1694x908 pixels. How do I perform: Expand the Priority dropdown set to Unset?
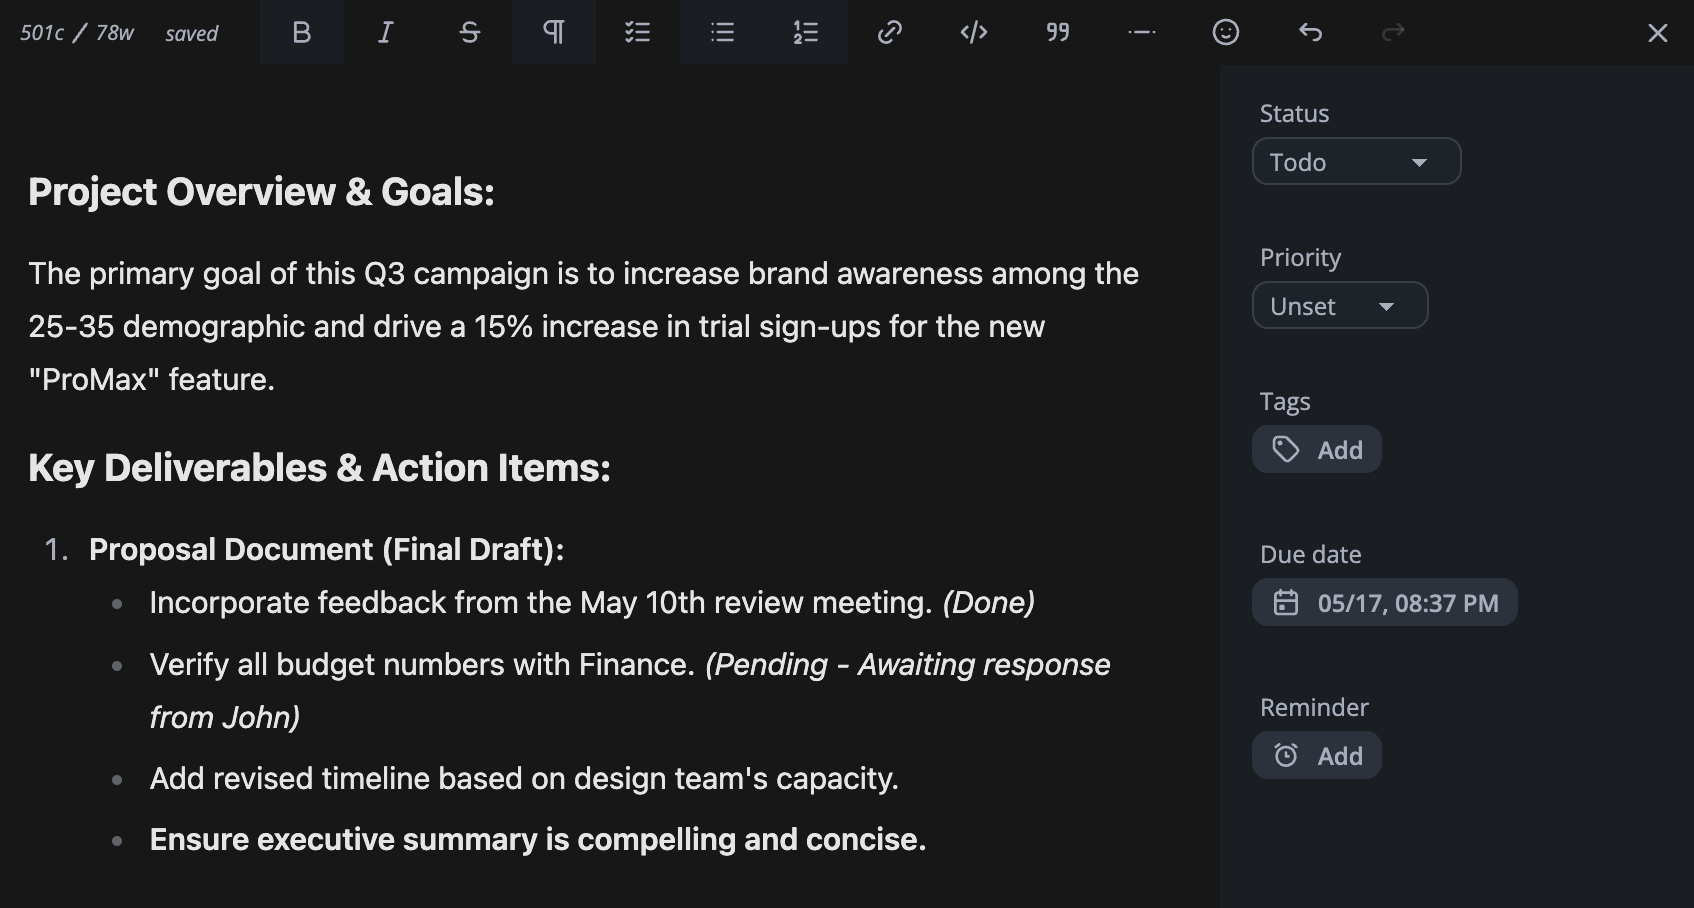1339,306
